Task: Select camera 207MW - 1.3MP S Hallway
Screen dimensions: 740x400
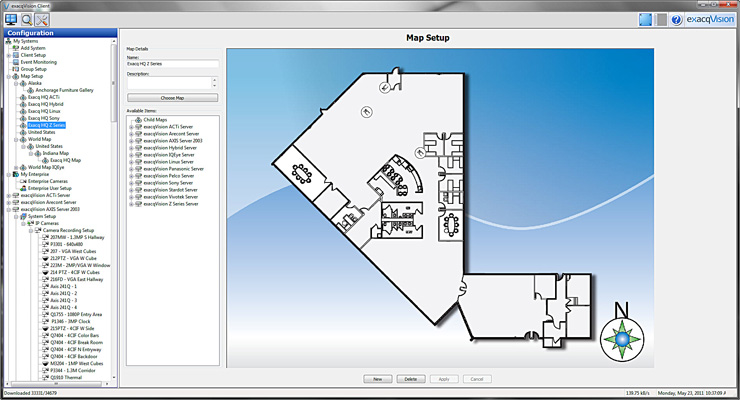Action: pos(77,237)
